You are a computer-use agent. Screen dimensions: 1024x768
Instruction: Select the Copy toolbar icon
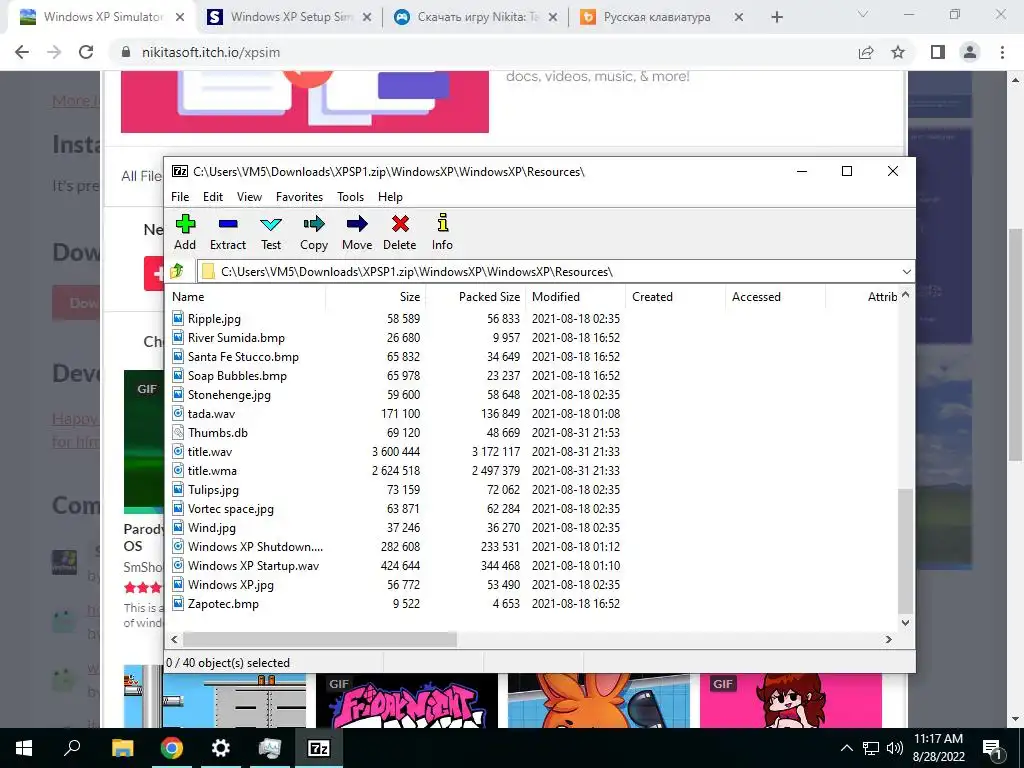coord(313,224)
